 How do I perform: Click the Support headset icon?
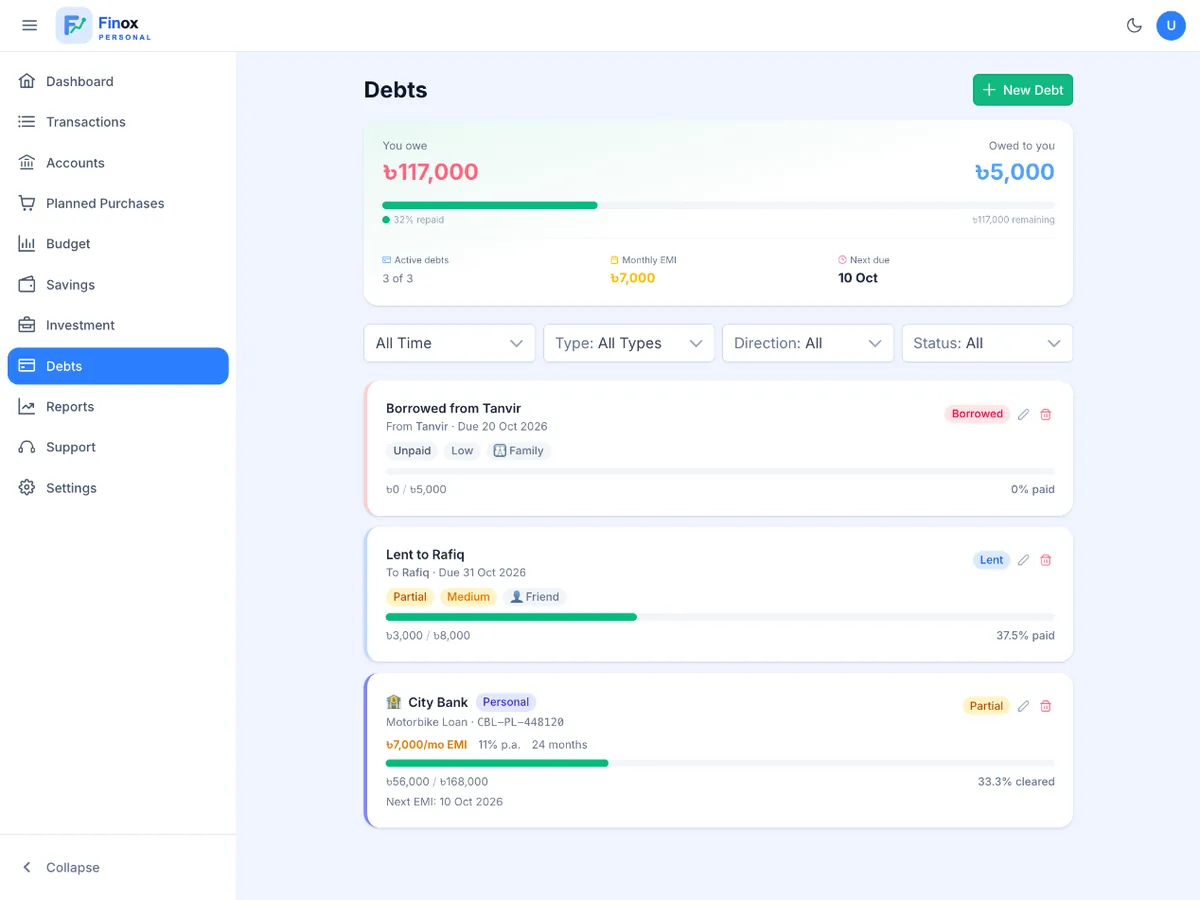[x=27, y=447]
